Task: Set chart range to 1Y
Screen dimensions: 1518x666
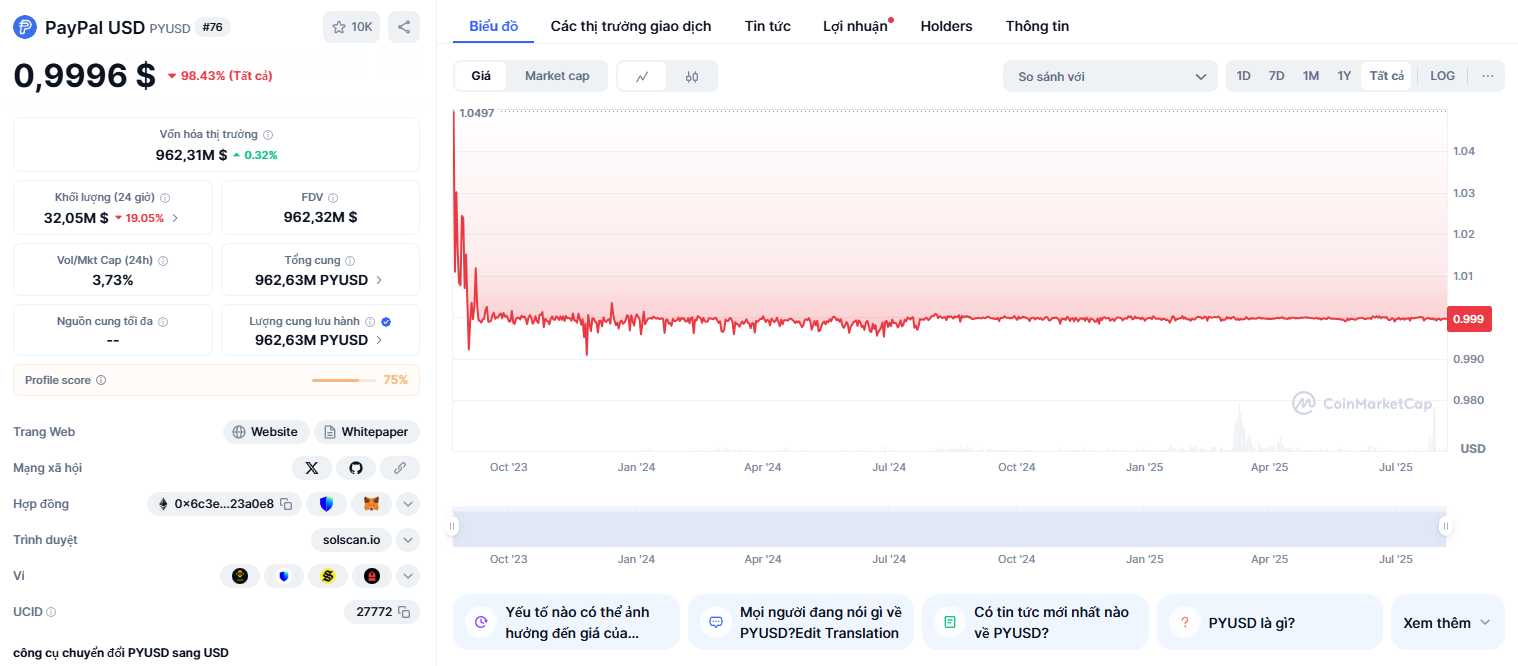Action: click(x=1344, y=76)
